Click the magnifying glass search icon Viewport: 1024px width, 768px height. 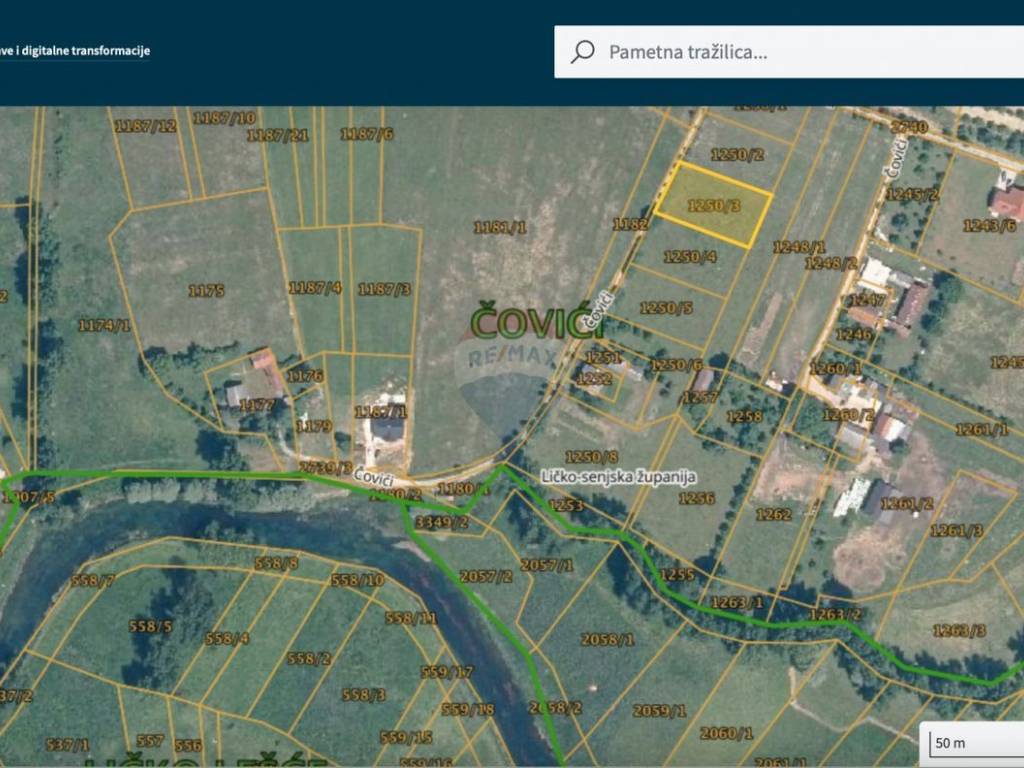(583, 52)
